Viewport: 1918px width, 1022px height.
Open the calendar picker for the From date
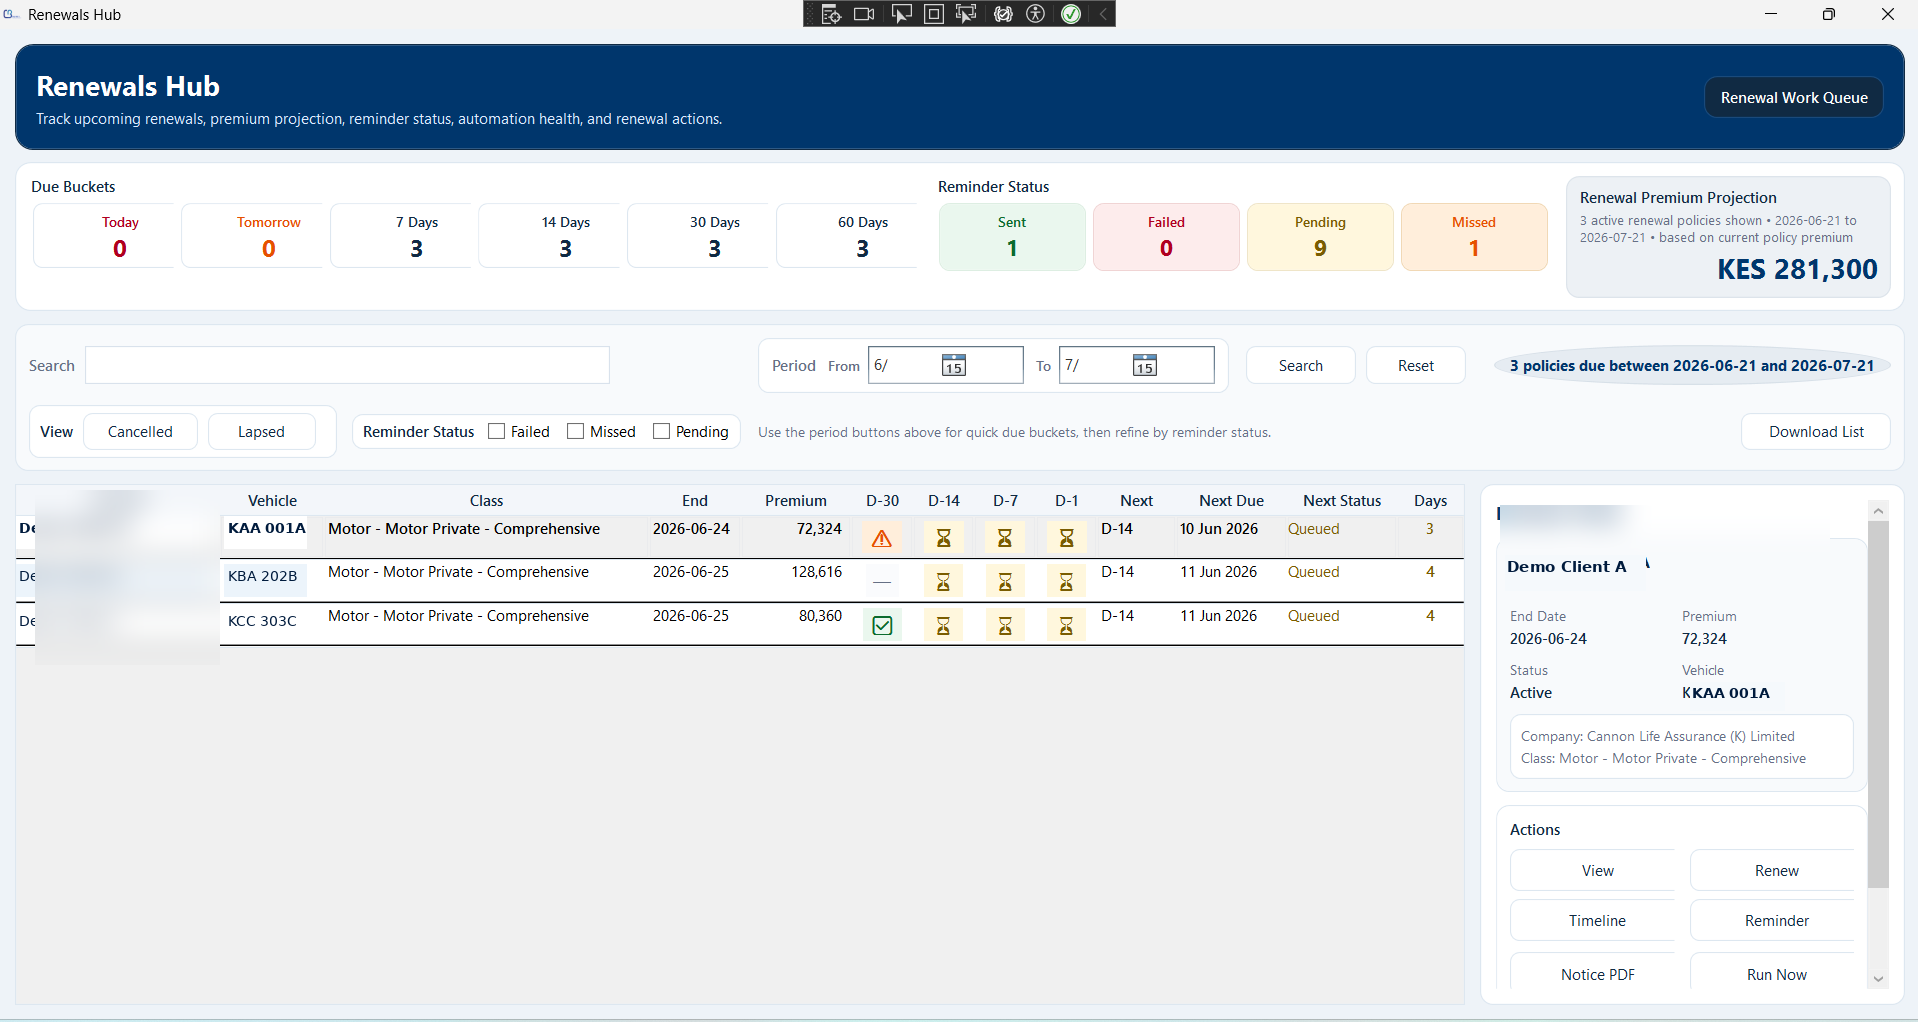(x=954, y=365)
